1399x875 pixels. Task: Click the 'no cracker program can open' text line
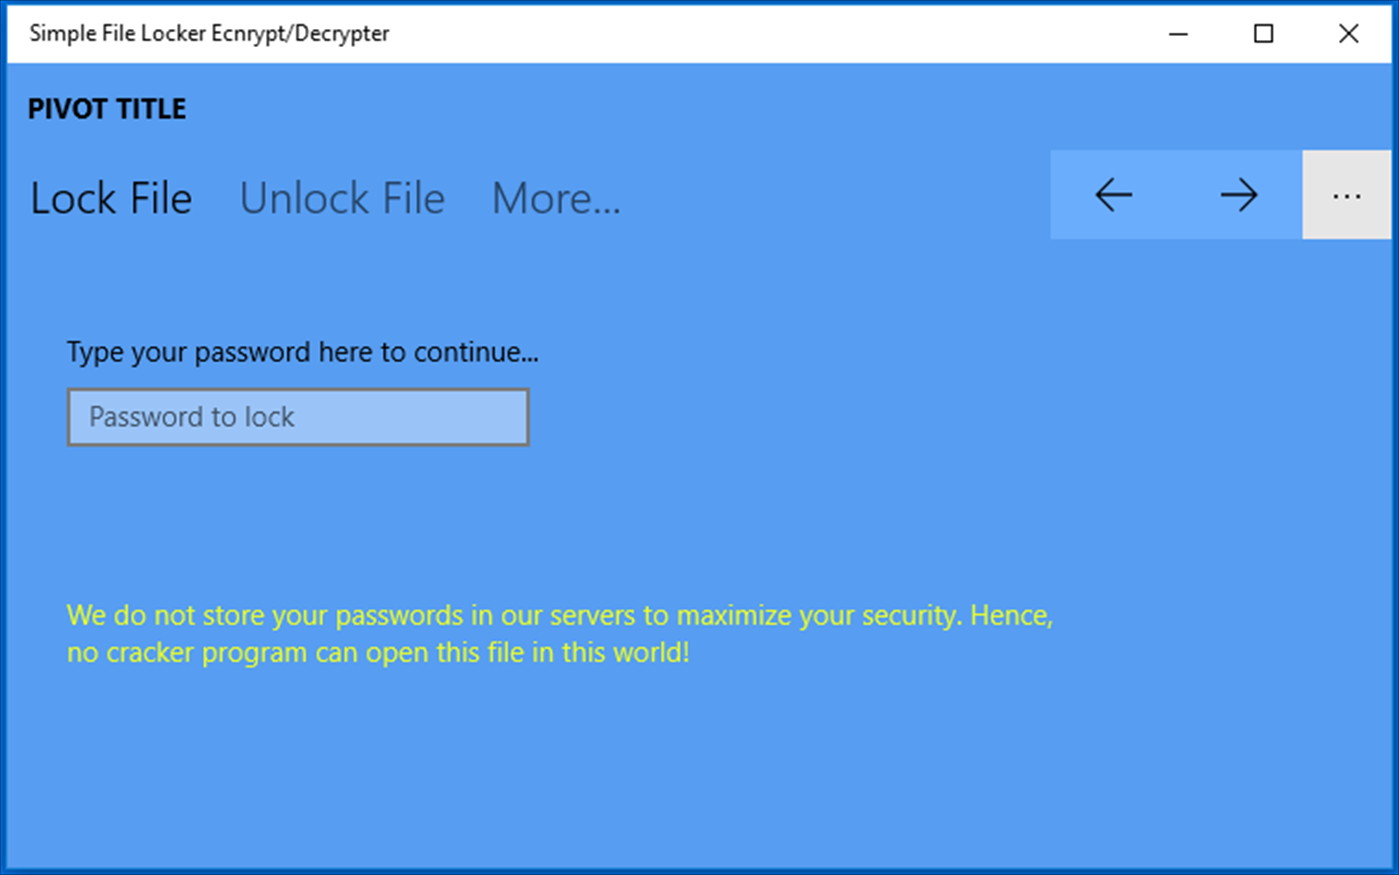pos(378,653)
